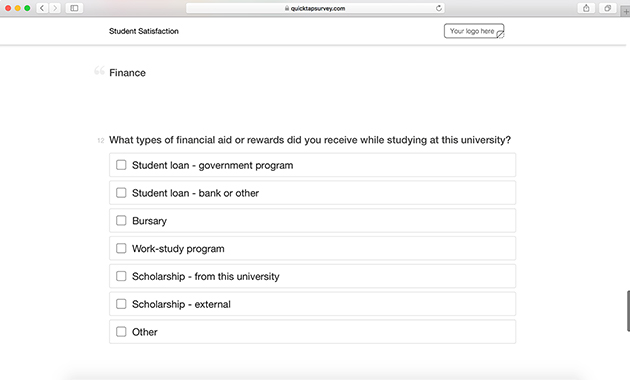Click the Finance section heading
Viewport: 630px width, 380px height.
127,73
